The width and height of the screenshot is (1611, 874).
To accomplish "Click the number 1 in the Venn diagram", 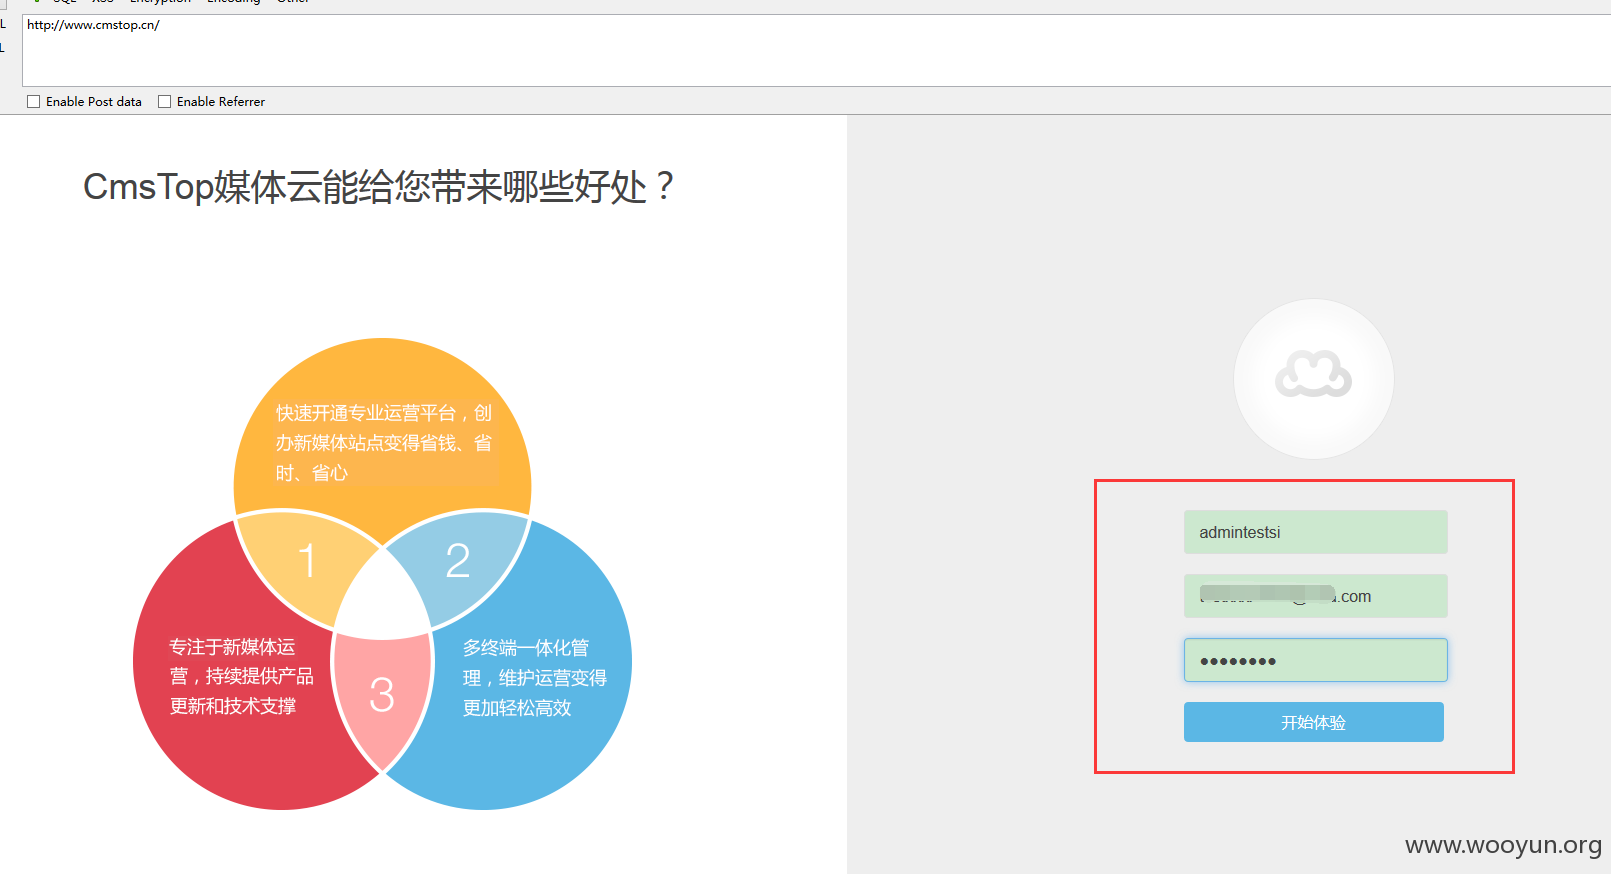I will click(307, 561).
